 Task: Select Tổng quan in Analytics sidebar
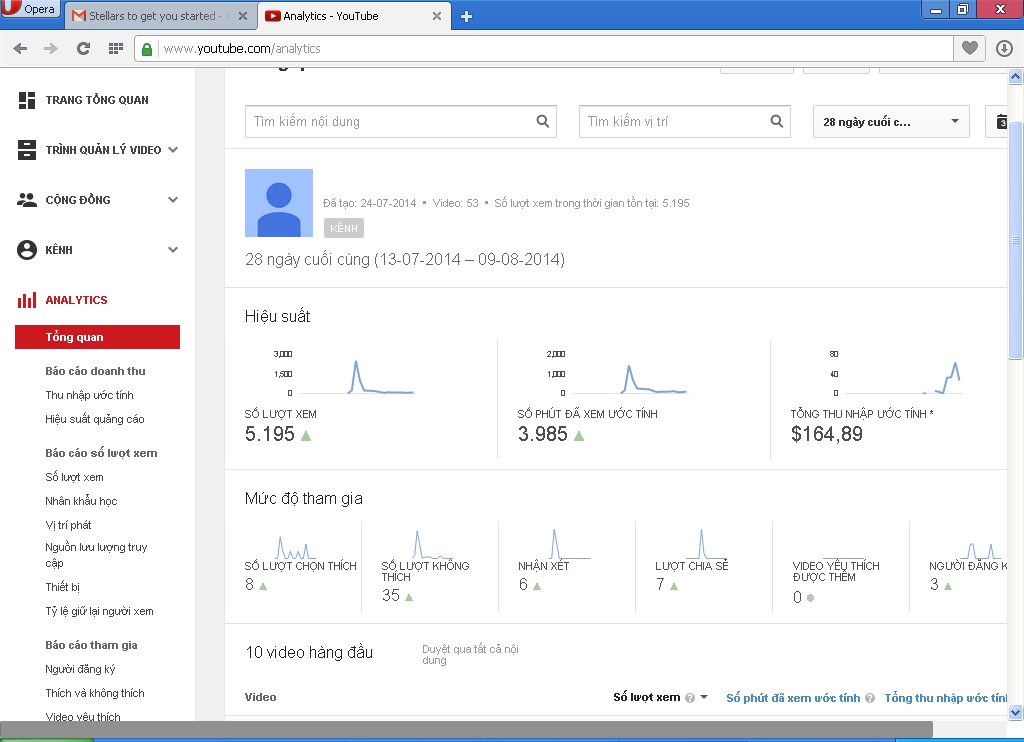(97, 337)
